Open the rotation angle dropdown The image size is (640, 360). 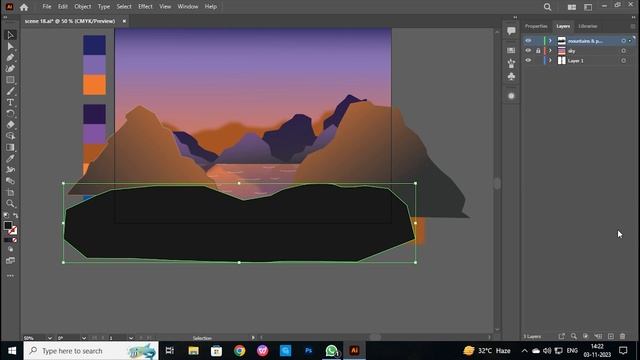click(84, 338)
